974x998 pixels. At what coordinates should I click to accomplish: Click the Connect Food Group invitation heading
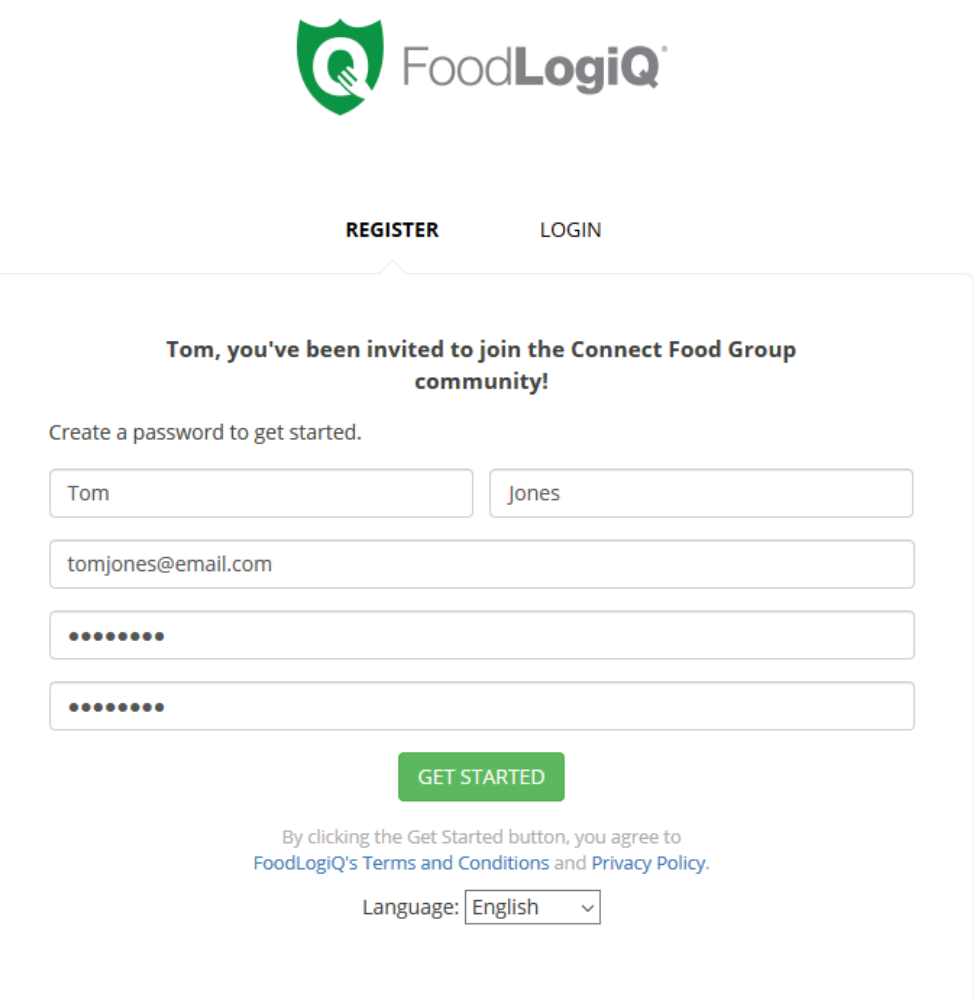(481, 365)
